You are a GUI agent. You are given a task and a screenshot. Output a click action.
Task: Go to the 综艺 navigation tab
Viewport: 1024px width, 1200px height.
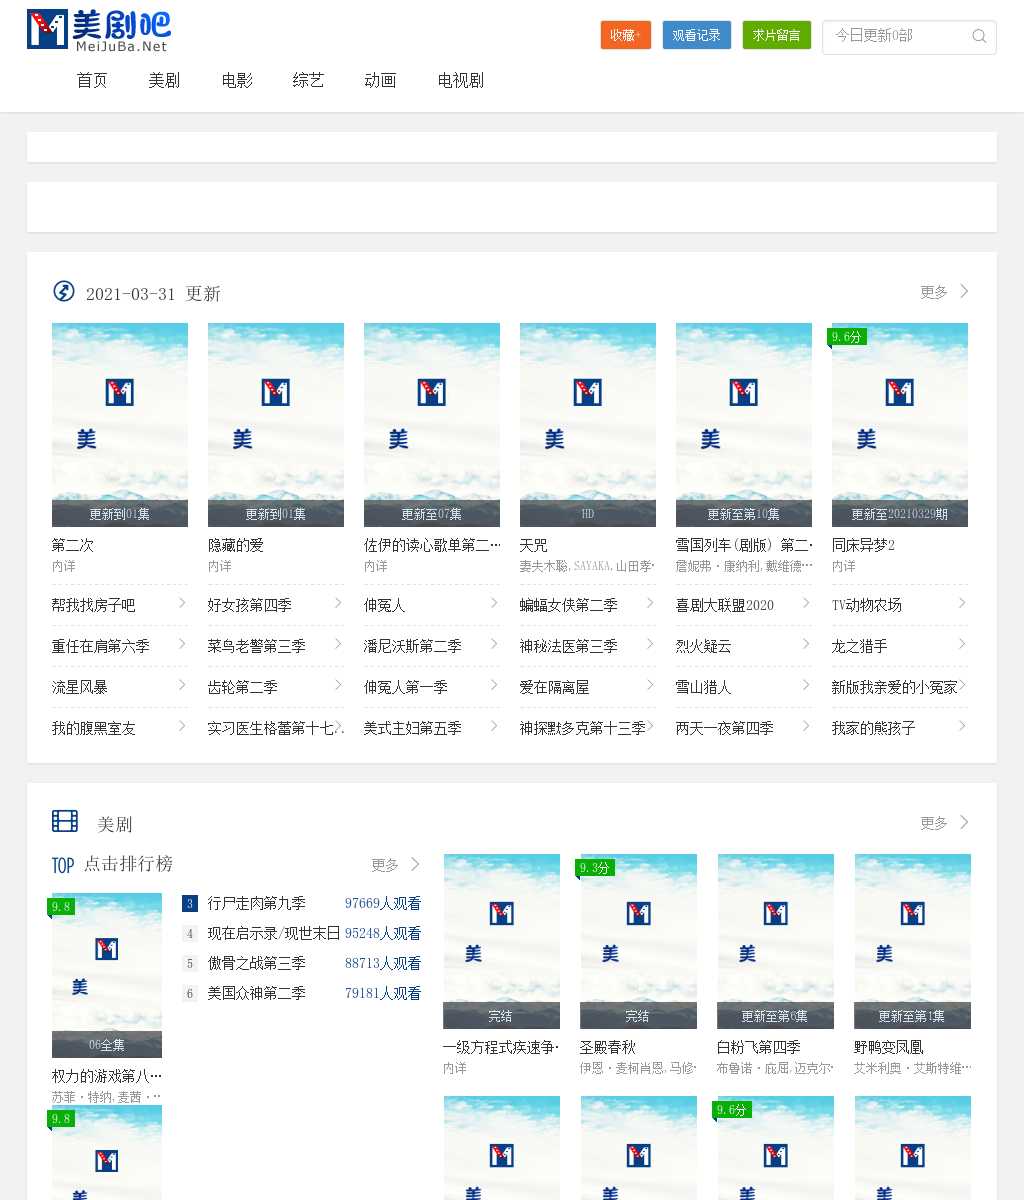[308, 81]
